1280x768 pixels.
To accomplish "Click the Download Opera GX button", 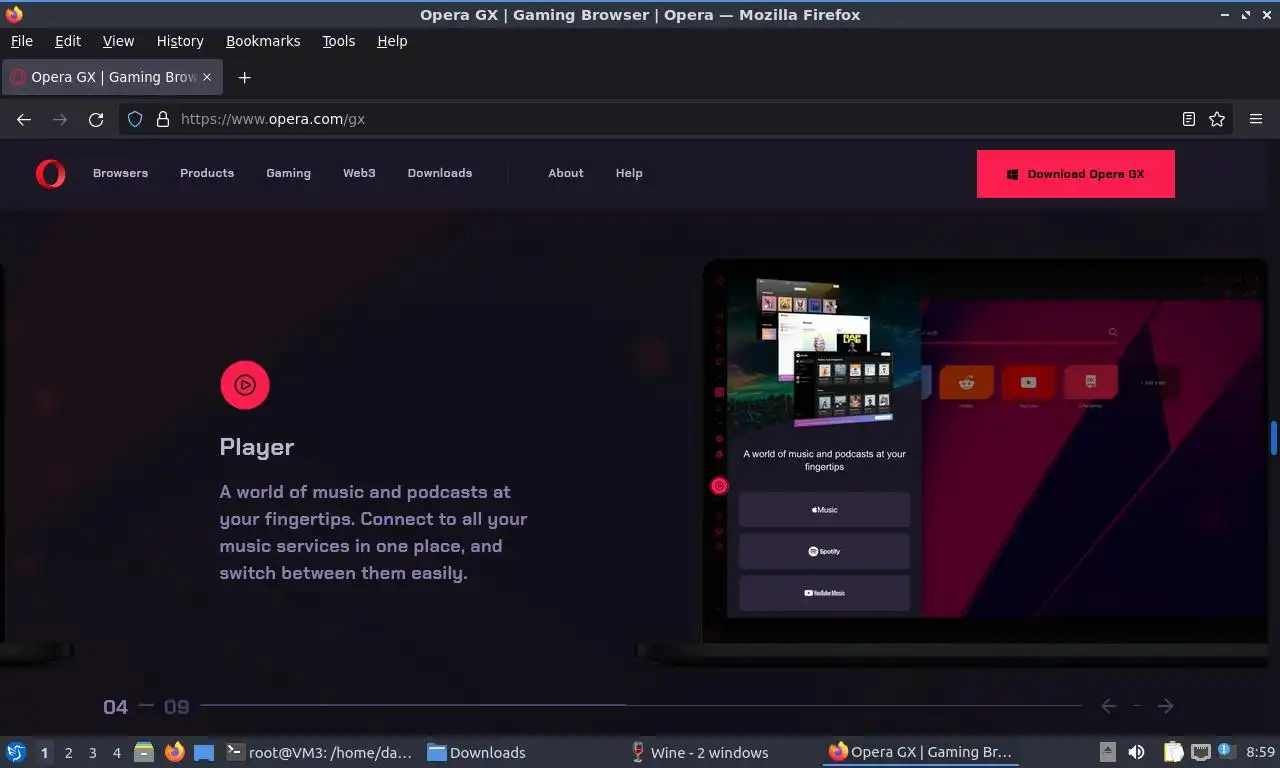I will pyautogui.click(x=1075, y=174).
